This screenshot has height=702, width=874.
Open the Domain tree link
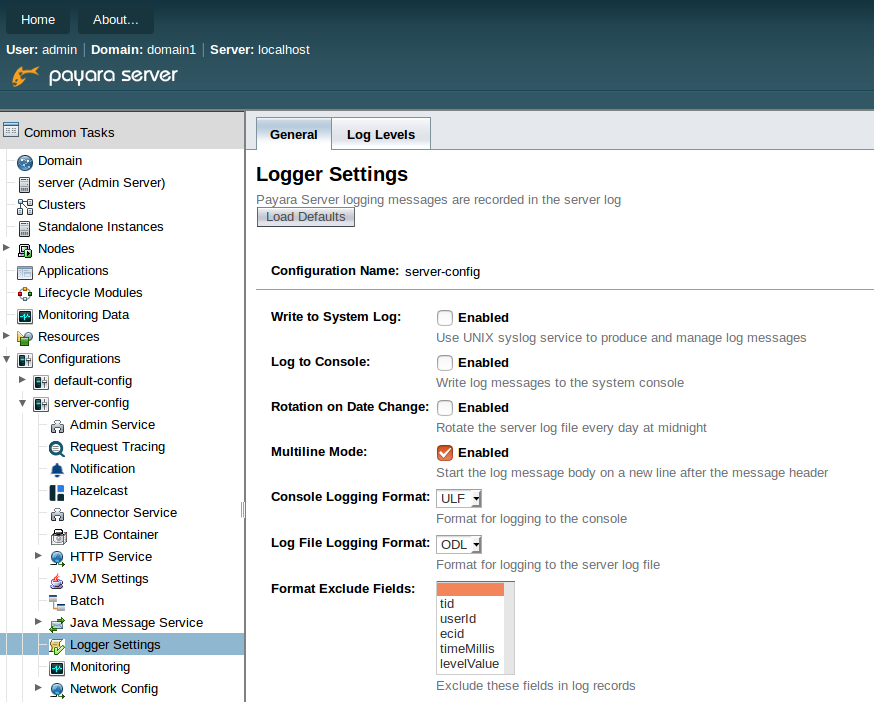point(60,161)
